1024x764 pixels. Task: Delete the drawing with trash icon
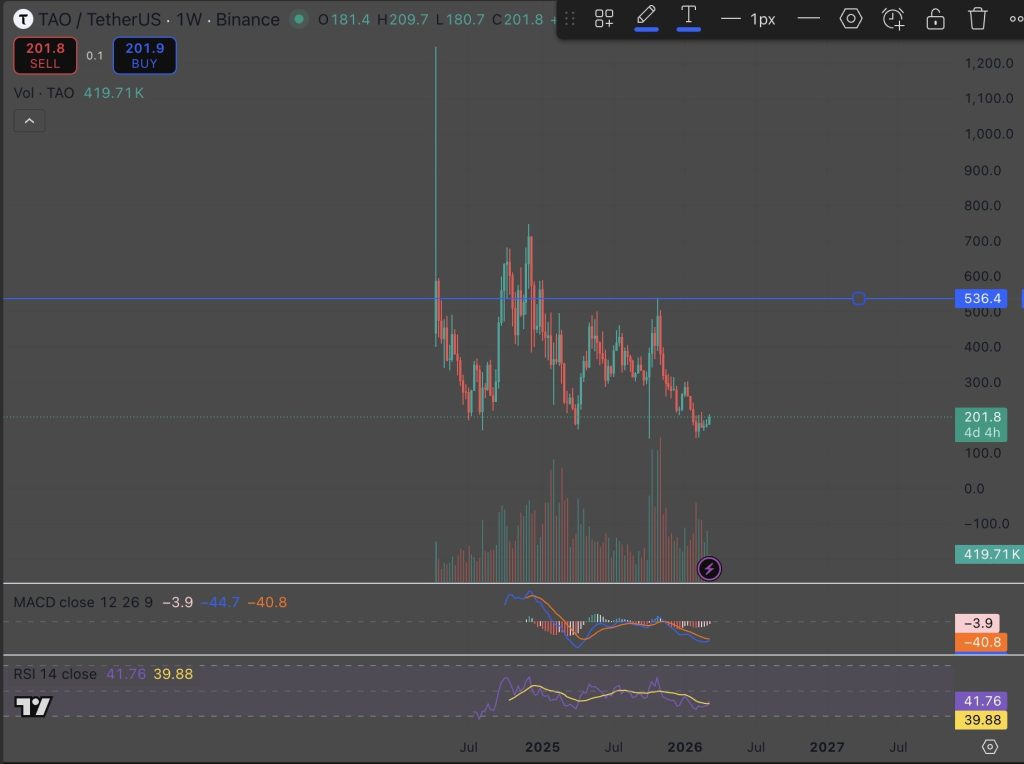point(978,18)
